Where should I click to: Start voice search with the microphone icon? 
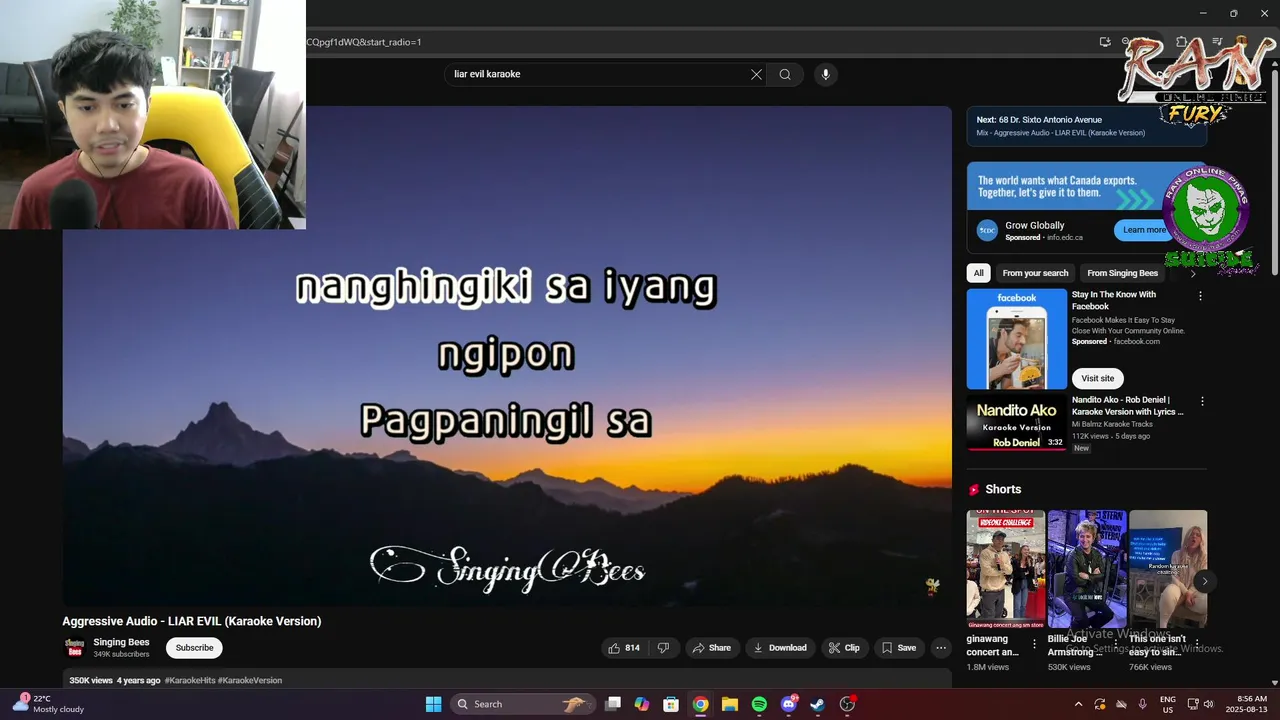825,74
